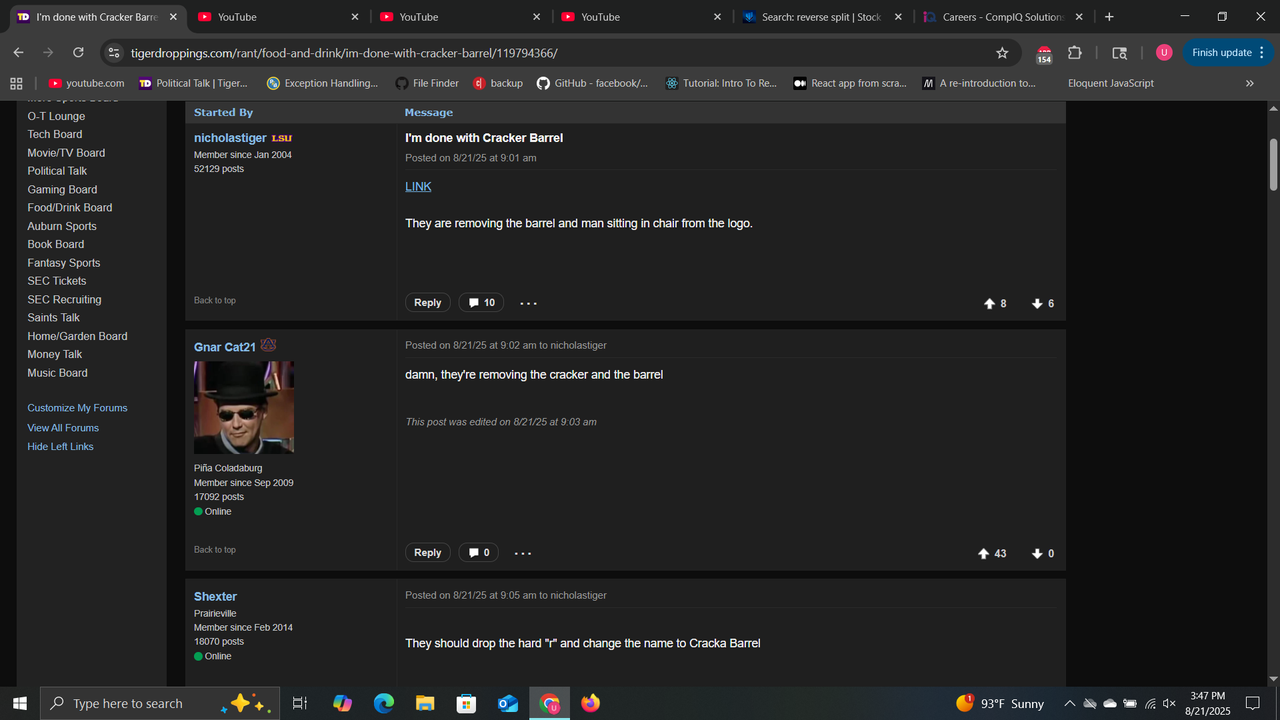Click Back to top under nicholastiger's post
1280x720 pixels.
(215, 301)
